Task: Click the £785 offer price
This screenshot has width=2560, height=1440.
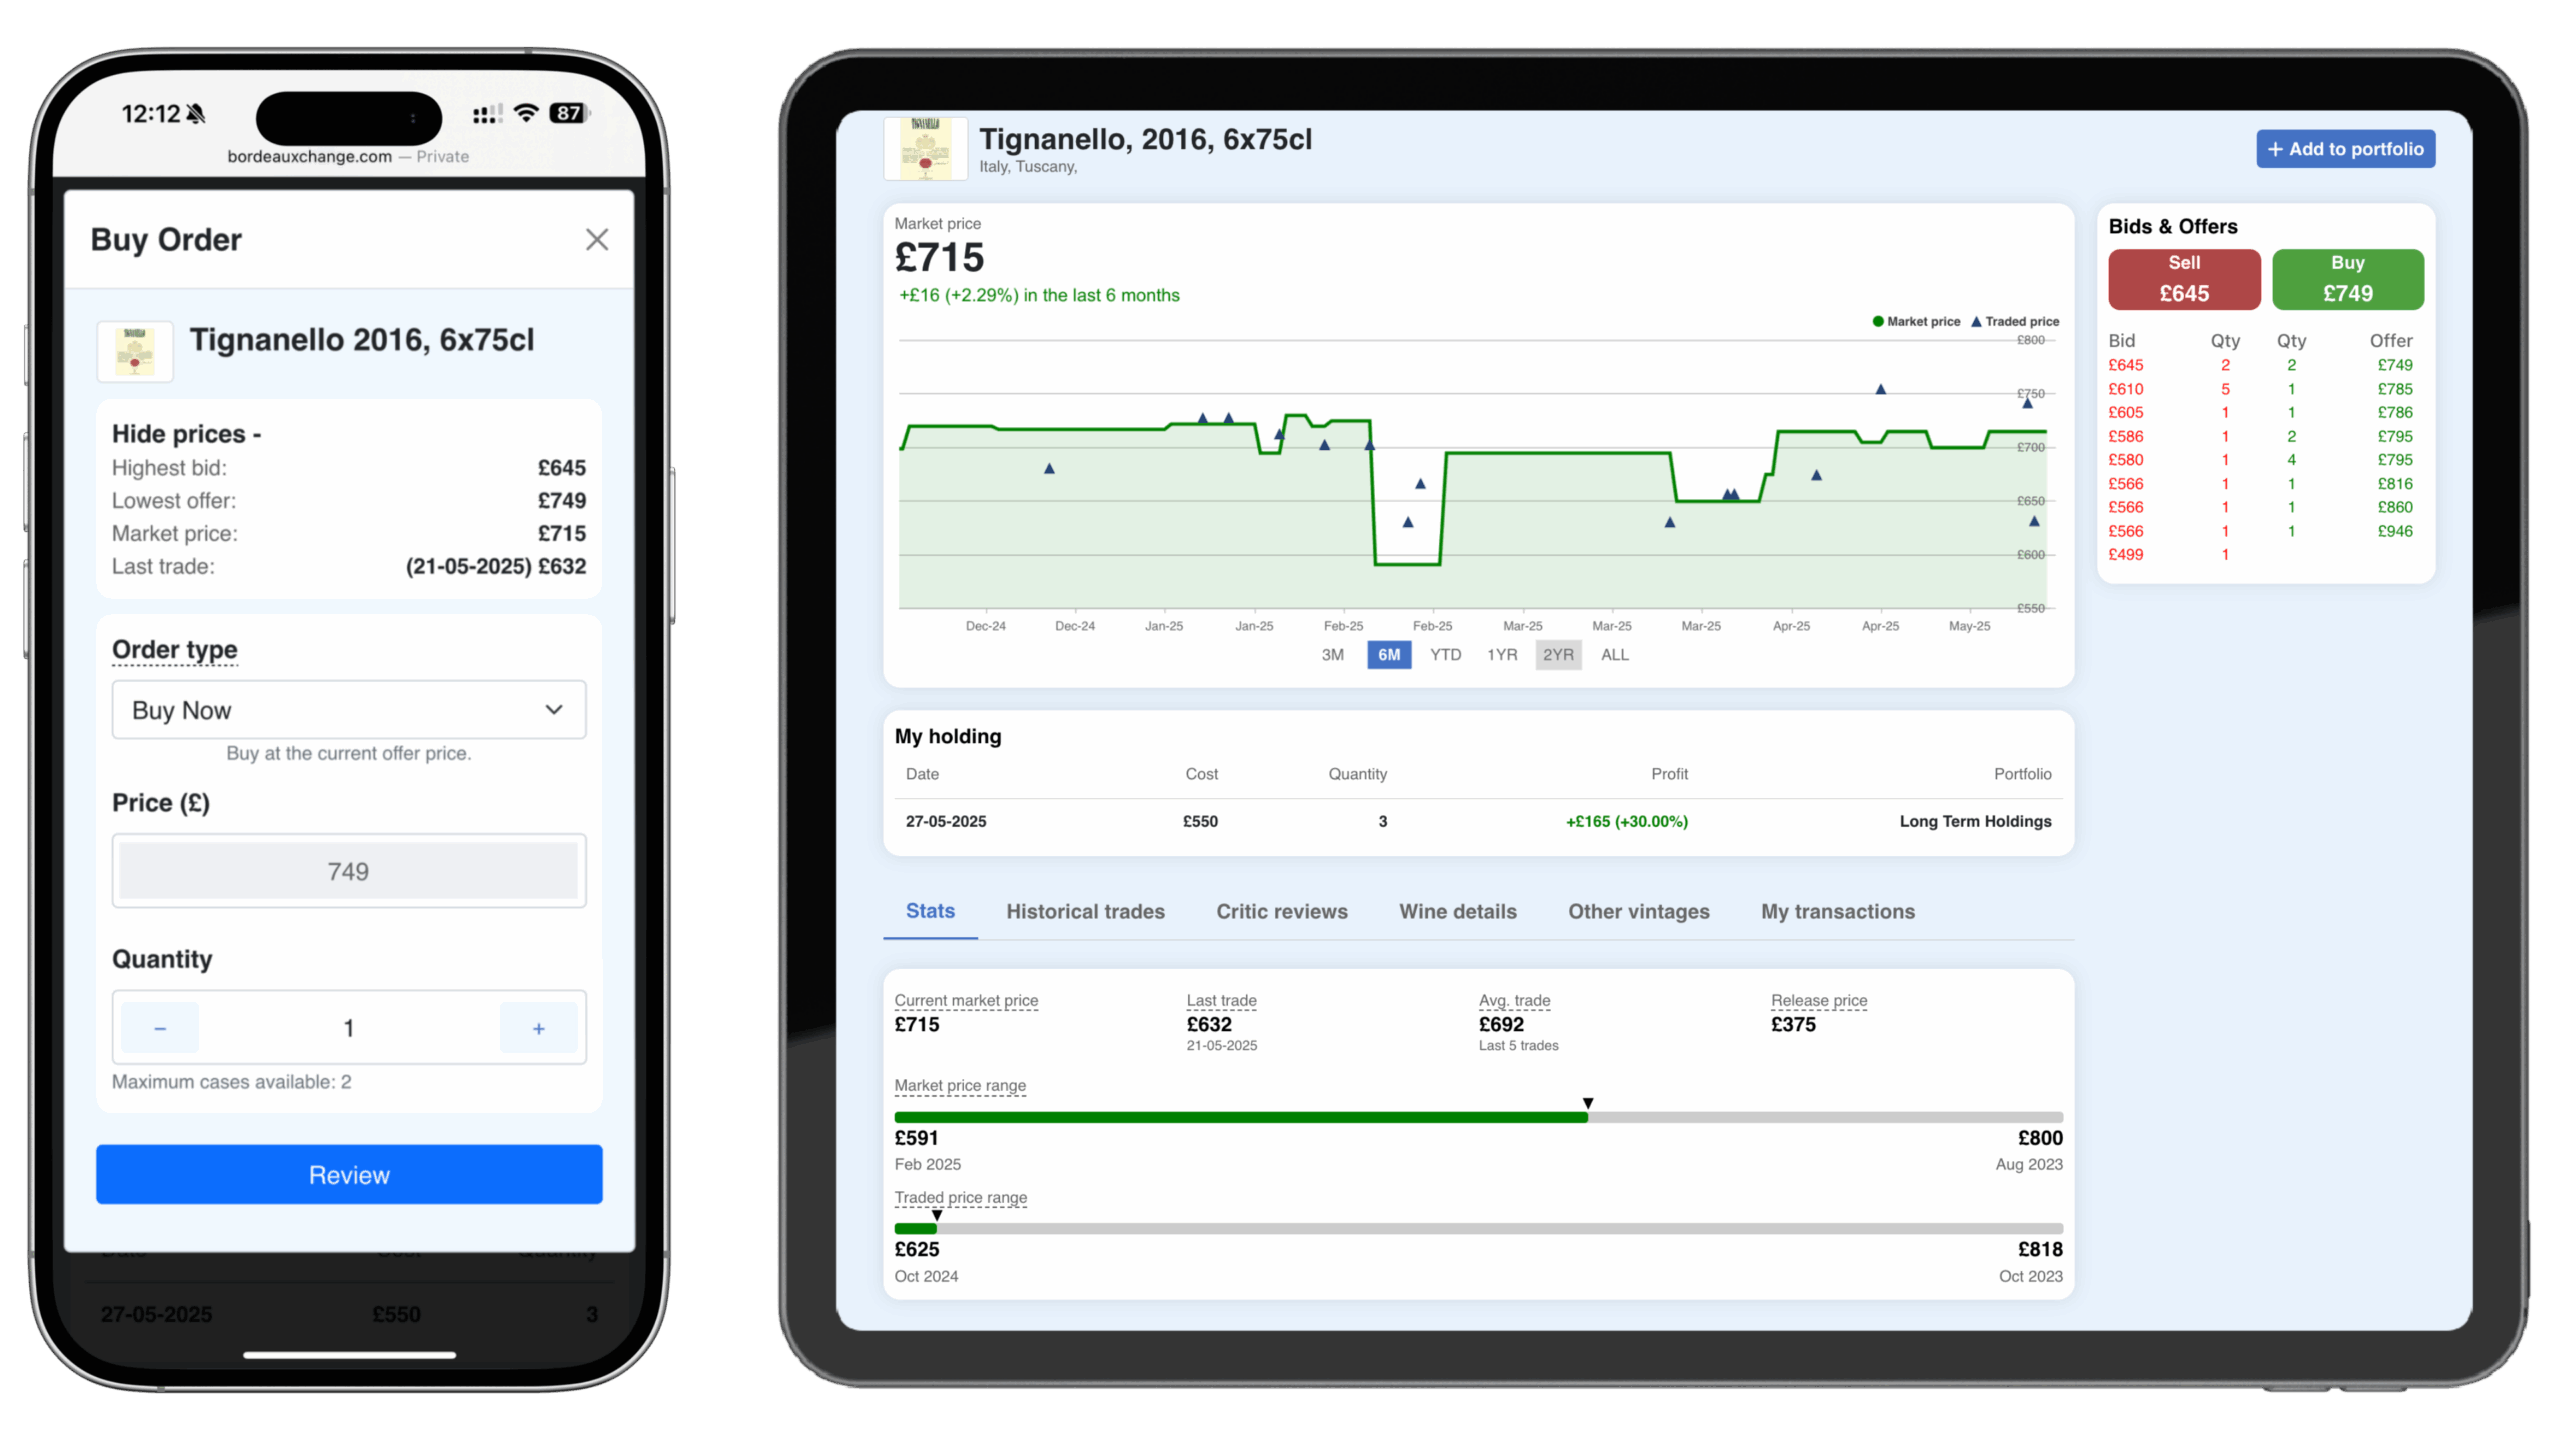Action: tap(2394, 389)
